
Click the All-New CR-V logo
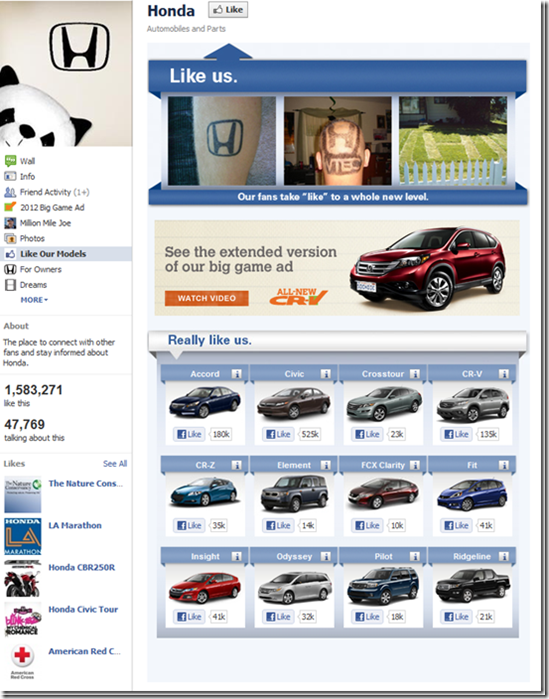(x=298, y=297)
